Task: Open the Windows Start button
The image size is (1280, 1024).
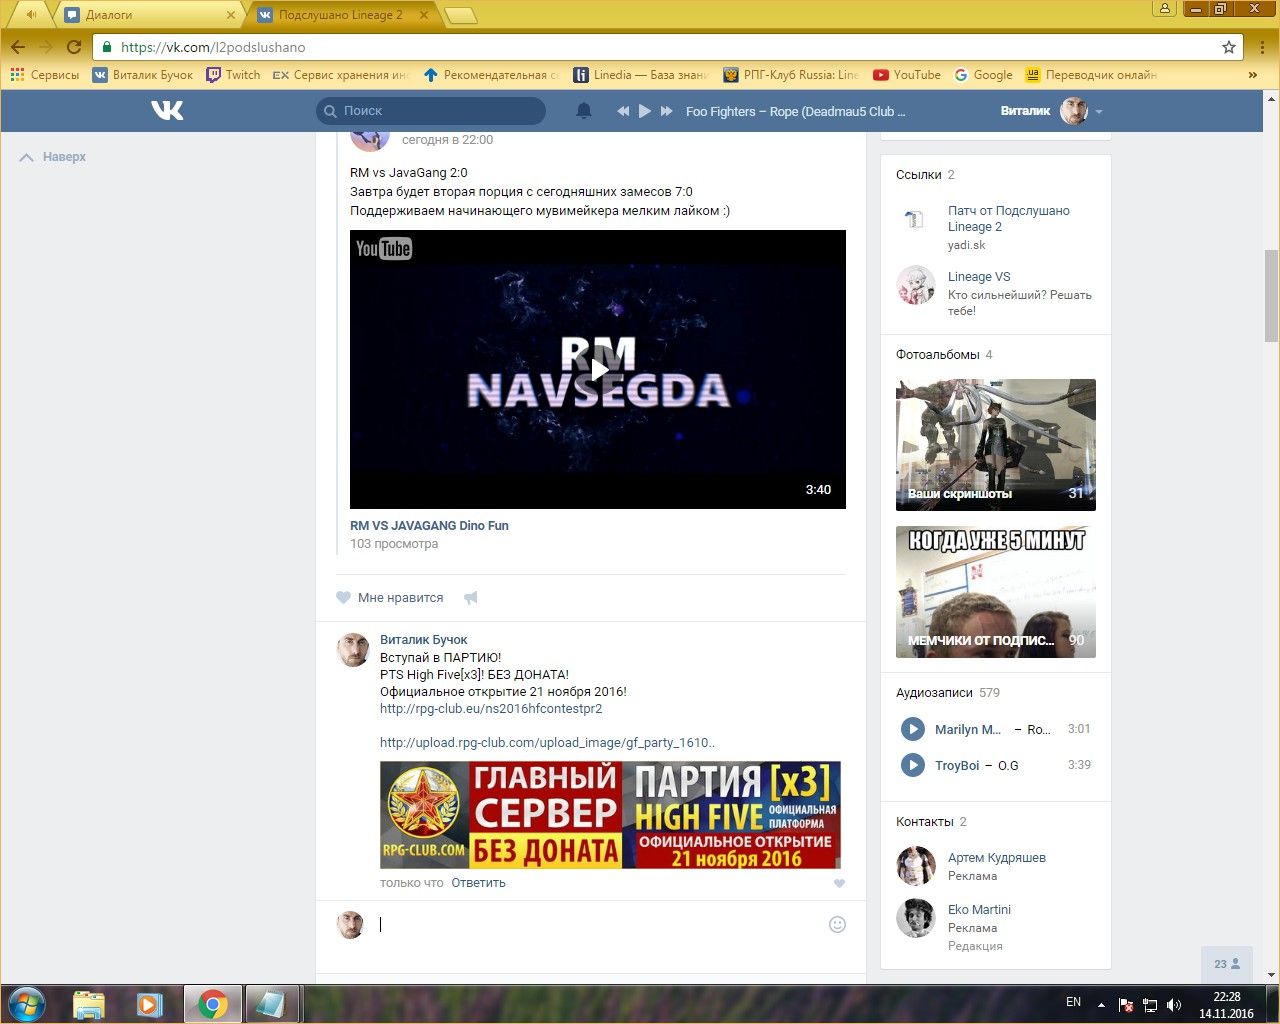Action: (26, 1004)
